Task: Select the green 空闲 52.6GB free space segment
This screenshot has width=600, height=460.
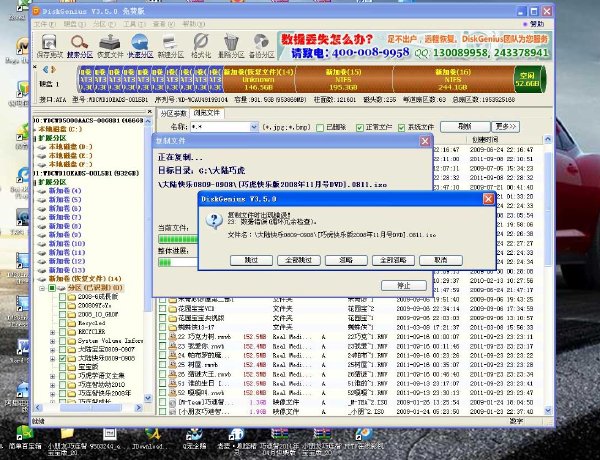Action: pyautogui.click(x=530, y=80)
